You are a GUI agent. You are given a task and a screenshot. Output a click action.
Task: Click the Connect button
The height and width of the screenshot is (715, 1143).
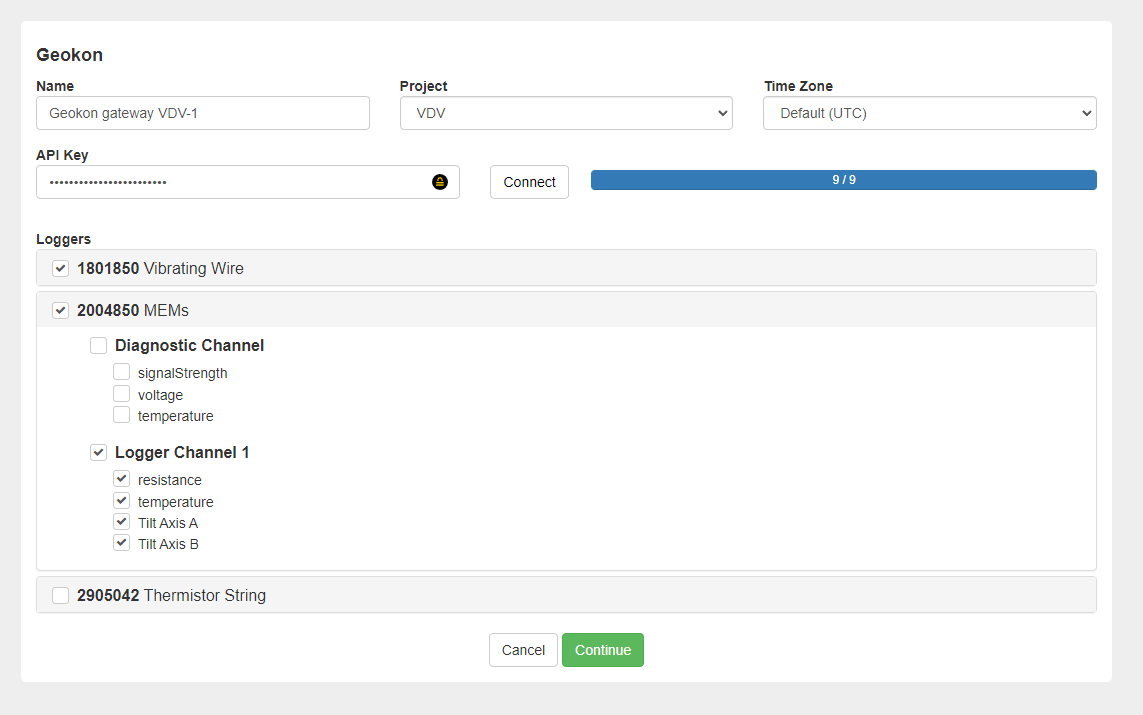click(x=529, y=182)
